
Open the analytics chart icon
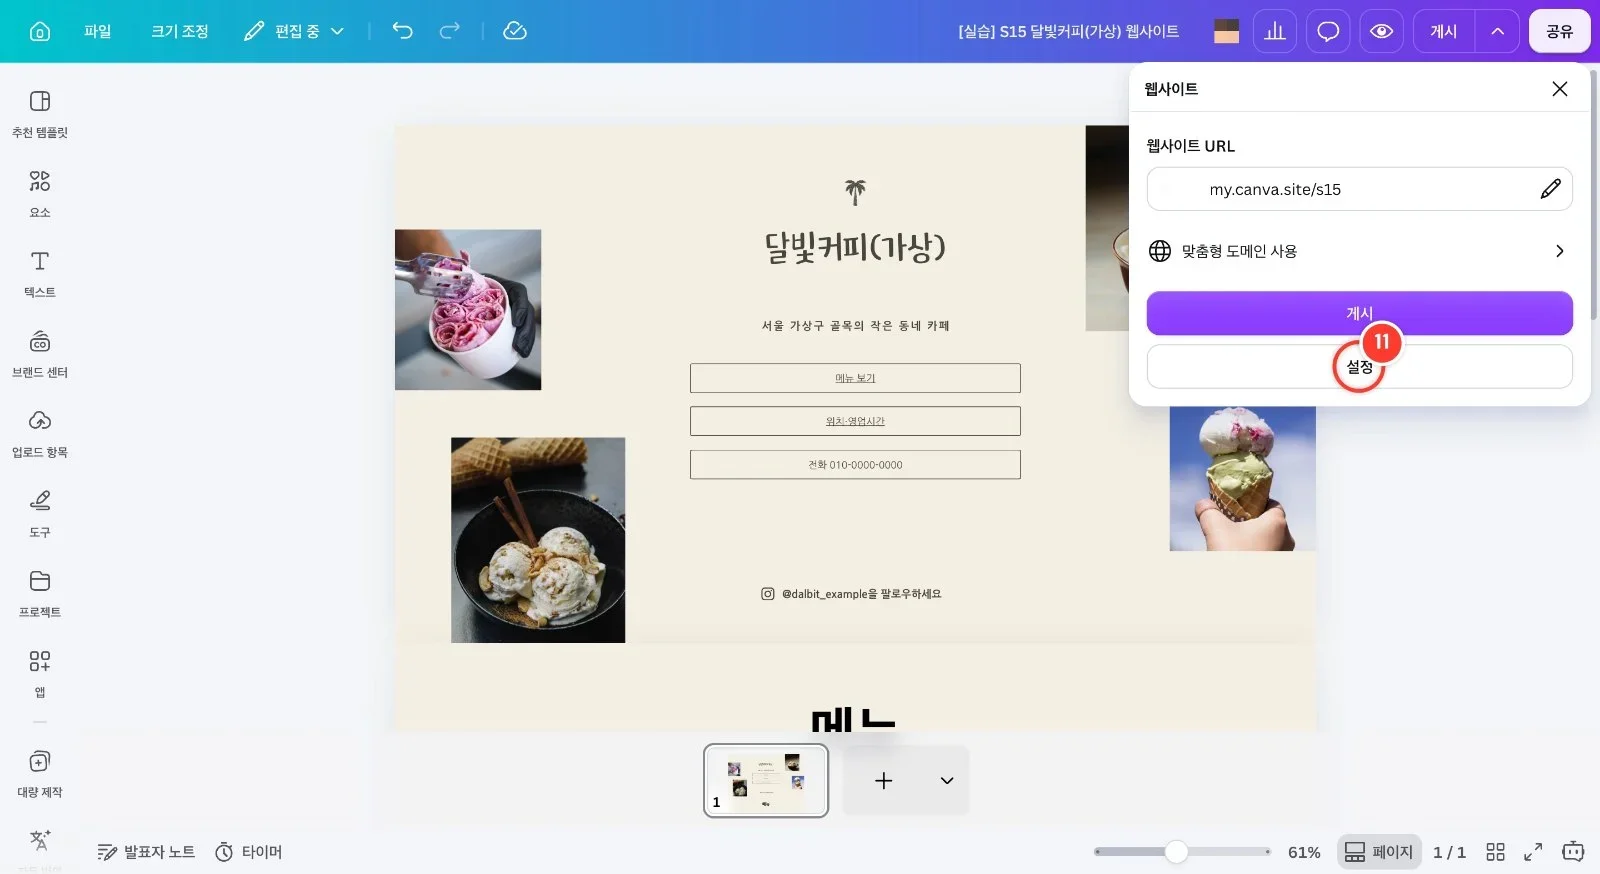click(x=1275, y=31)
